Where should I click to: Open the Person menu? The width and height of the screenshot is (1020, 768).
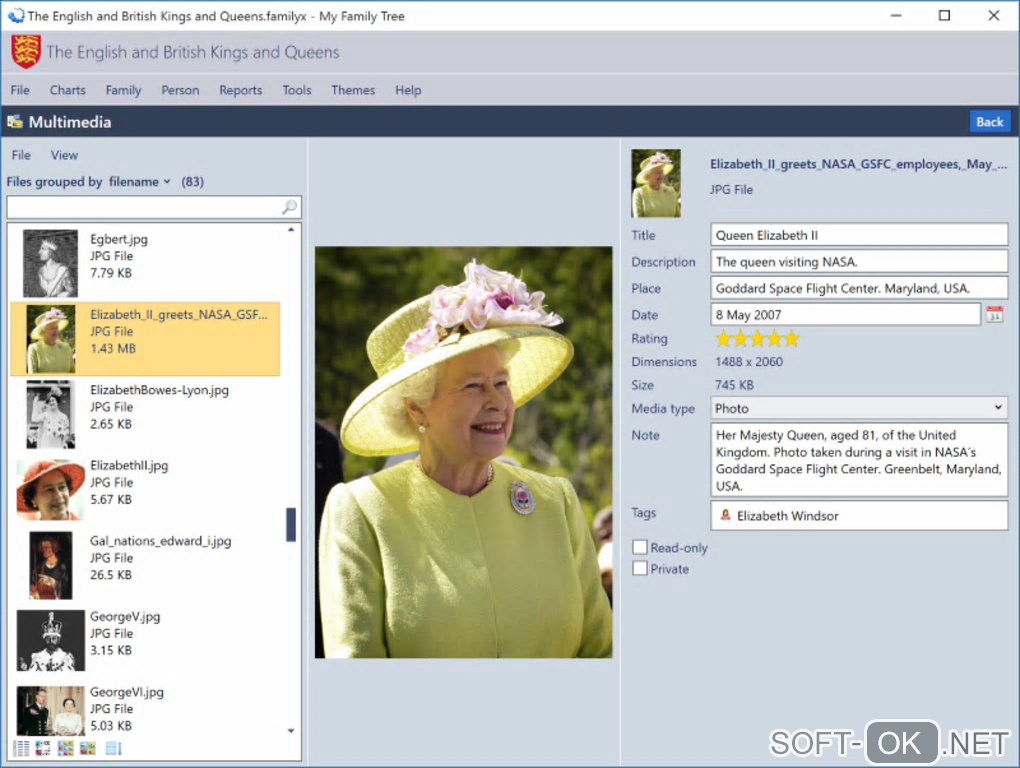coord(180,90)
